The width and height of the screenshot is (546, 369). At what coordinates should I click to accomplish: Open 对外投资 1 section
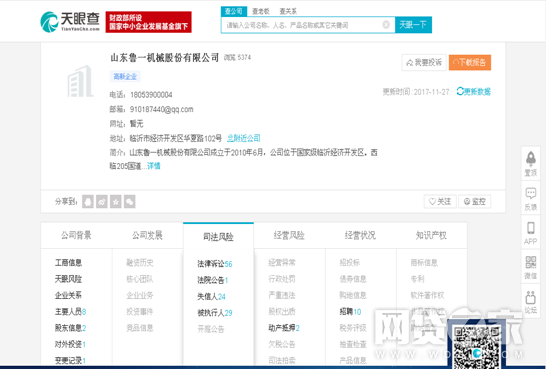(x=70, y=344)
